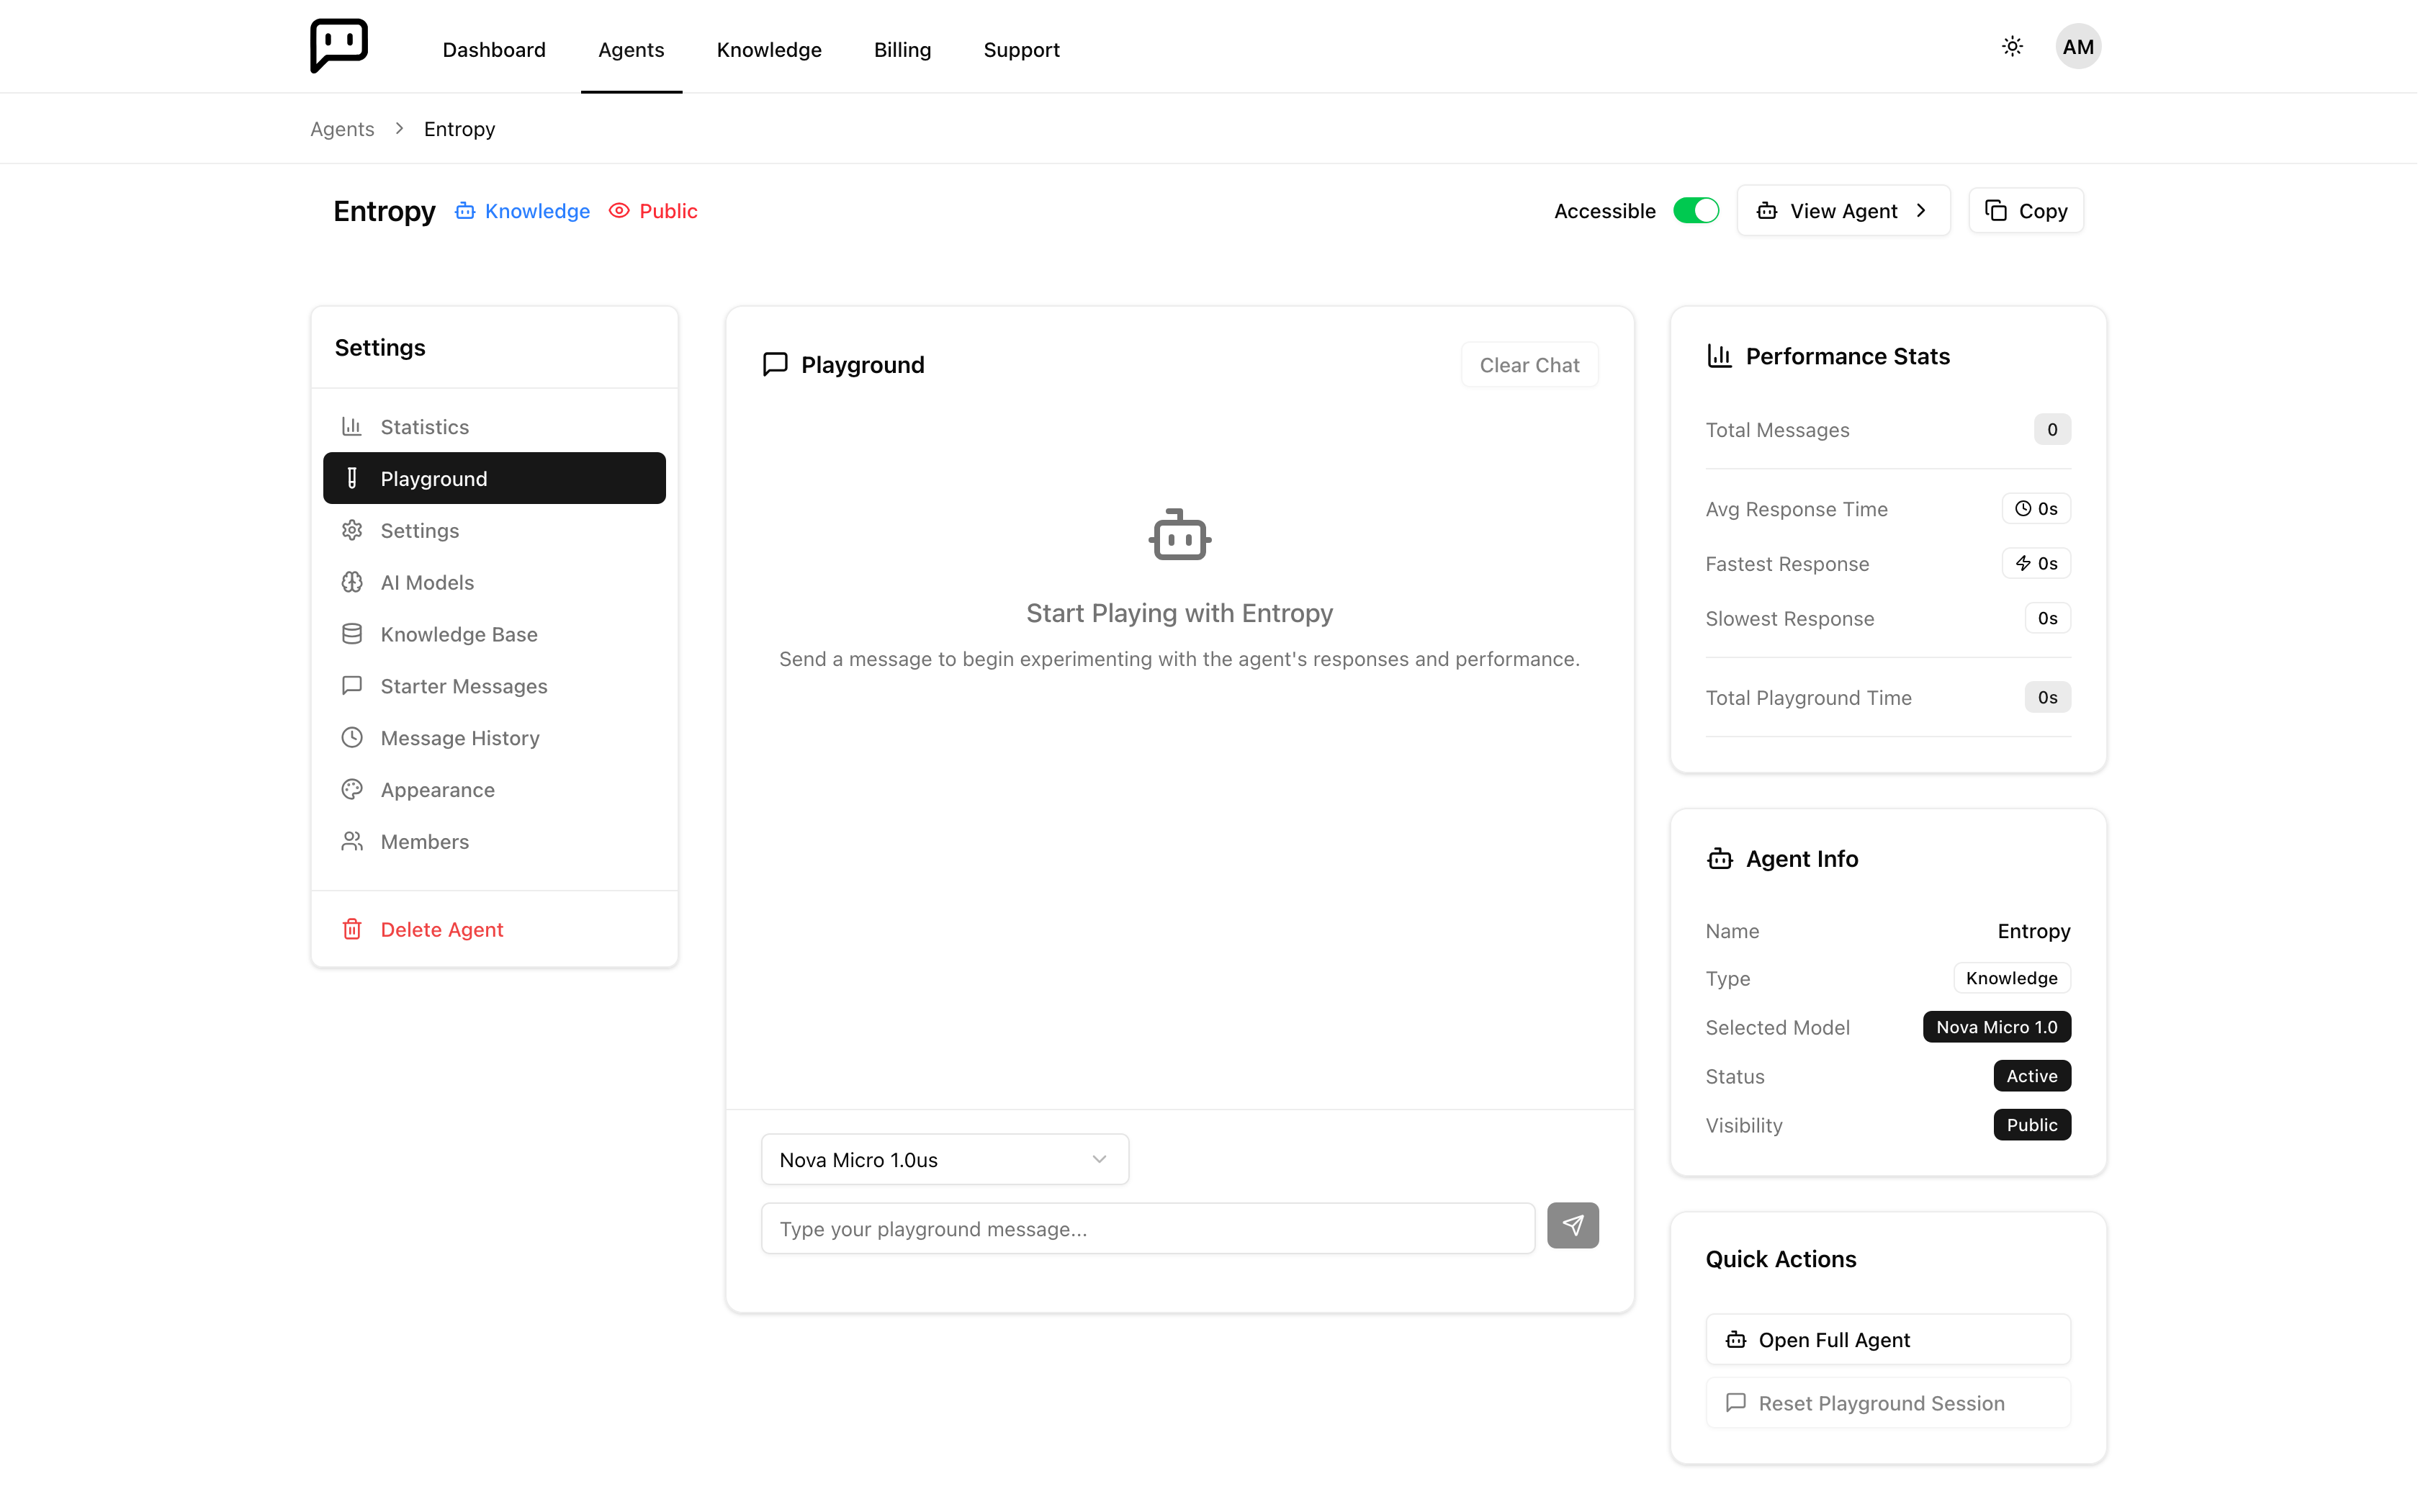Click the Statistics bar chart icon

tap(352, 427)
